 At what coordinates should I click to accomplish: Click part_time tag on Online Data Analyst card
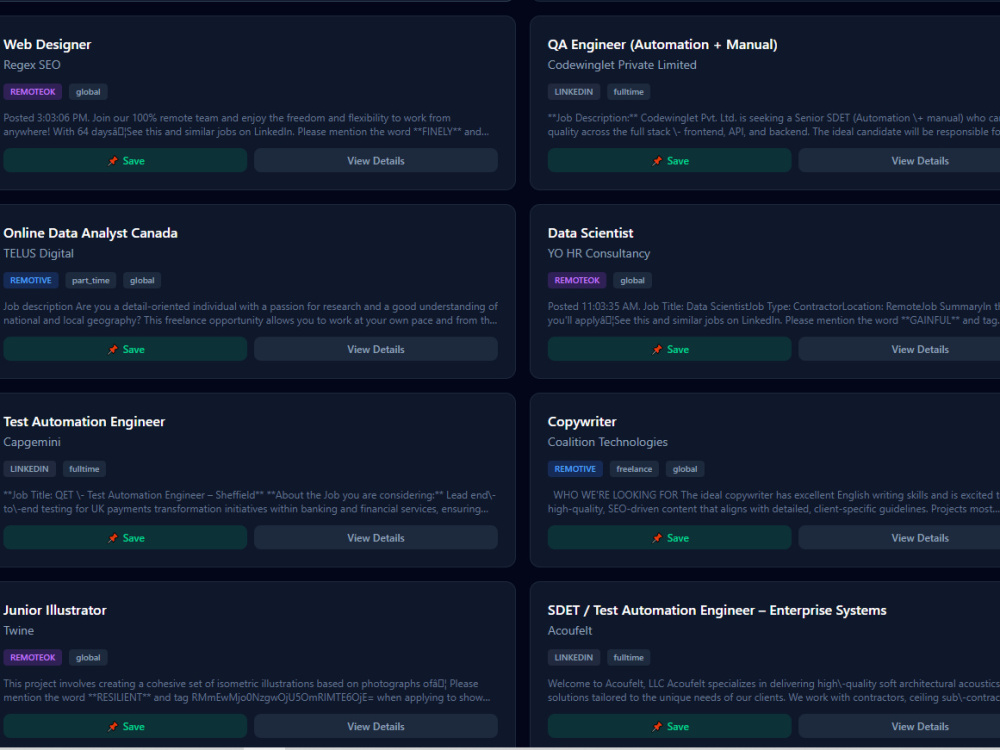pyautogui.click(x=91, y=281)
